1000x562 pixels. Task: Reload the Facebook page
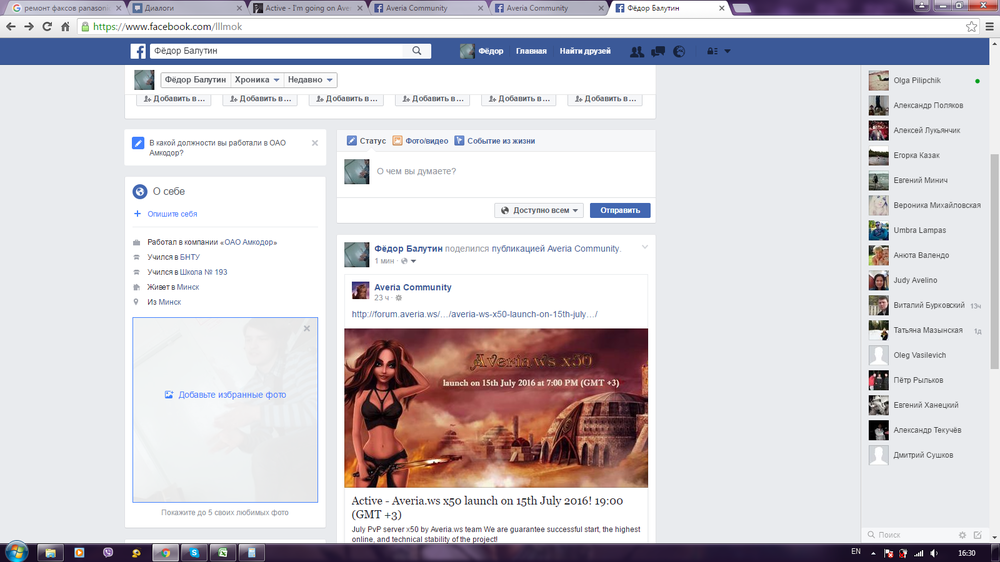click(x=47, y=27)
